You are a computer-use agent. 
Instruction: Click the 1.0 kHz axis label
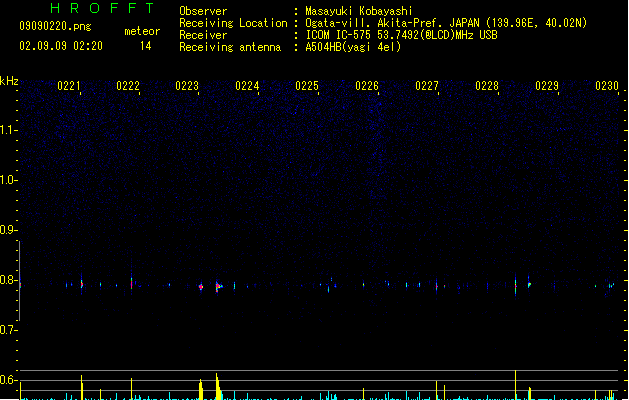tap(8, 179)
